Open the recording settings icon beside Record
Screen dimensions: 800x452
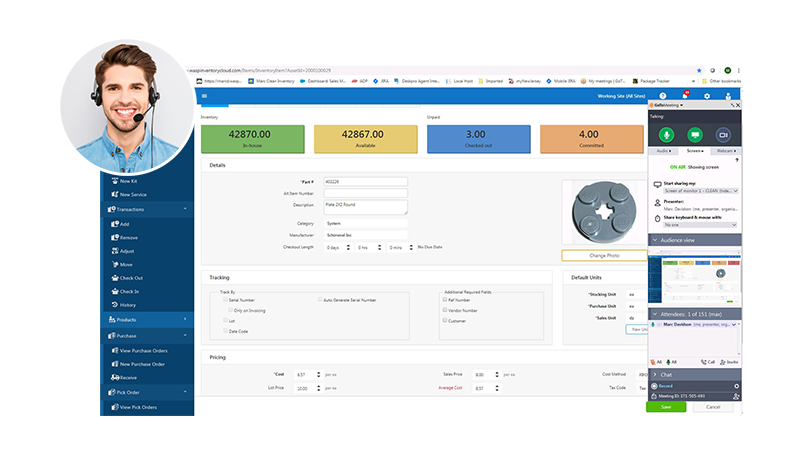tap(736, 386)
